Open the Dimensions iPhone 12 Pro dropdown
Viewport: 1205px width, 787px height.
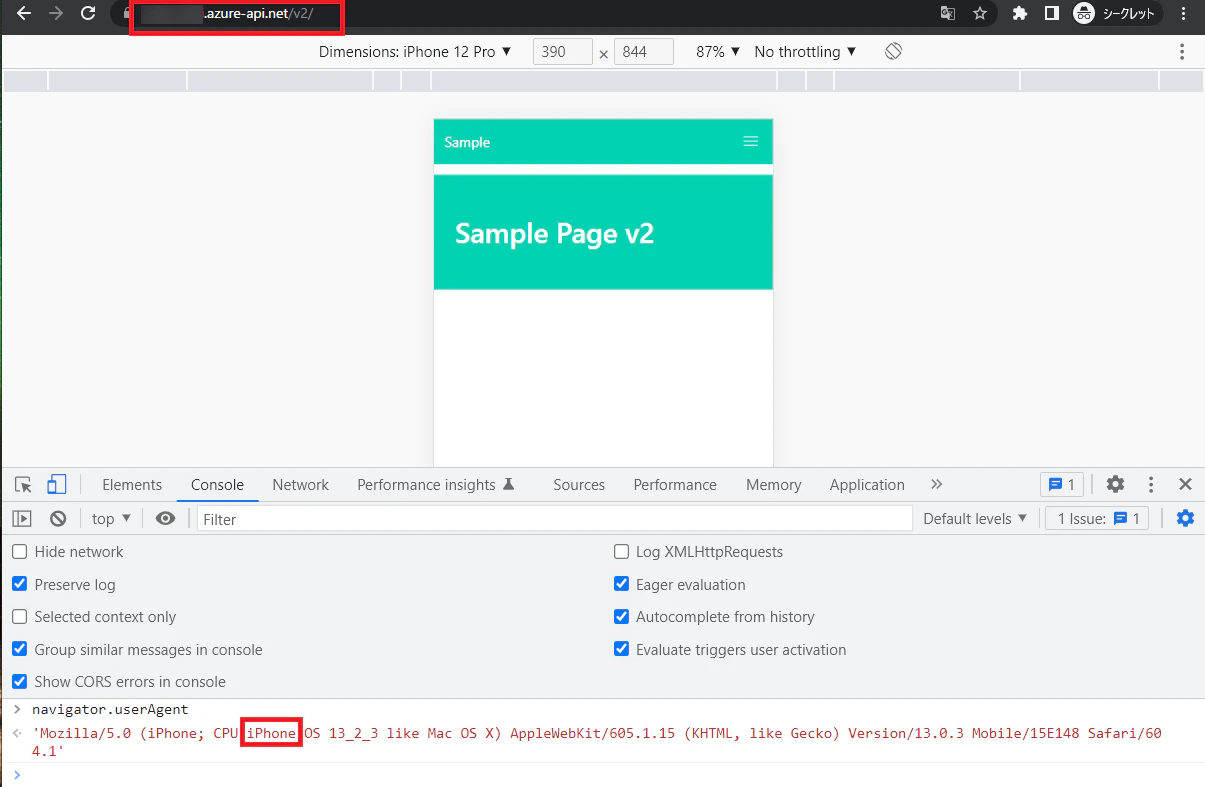click(x=415, y=52)
